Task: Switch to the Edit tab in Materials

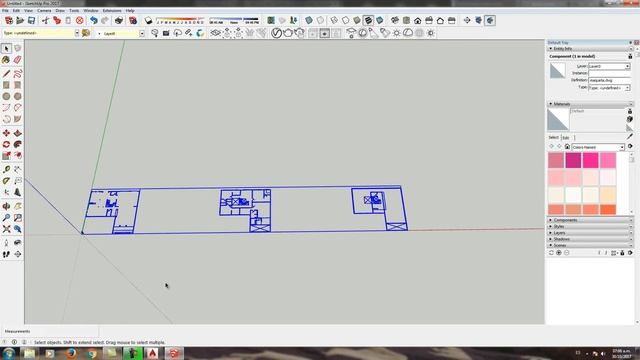Action: [x=566, y=138]
